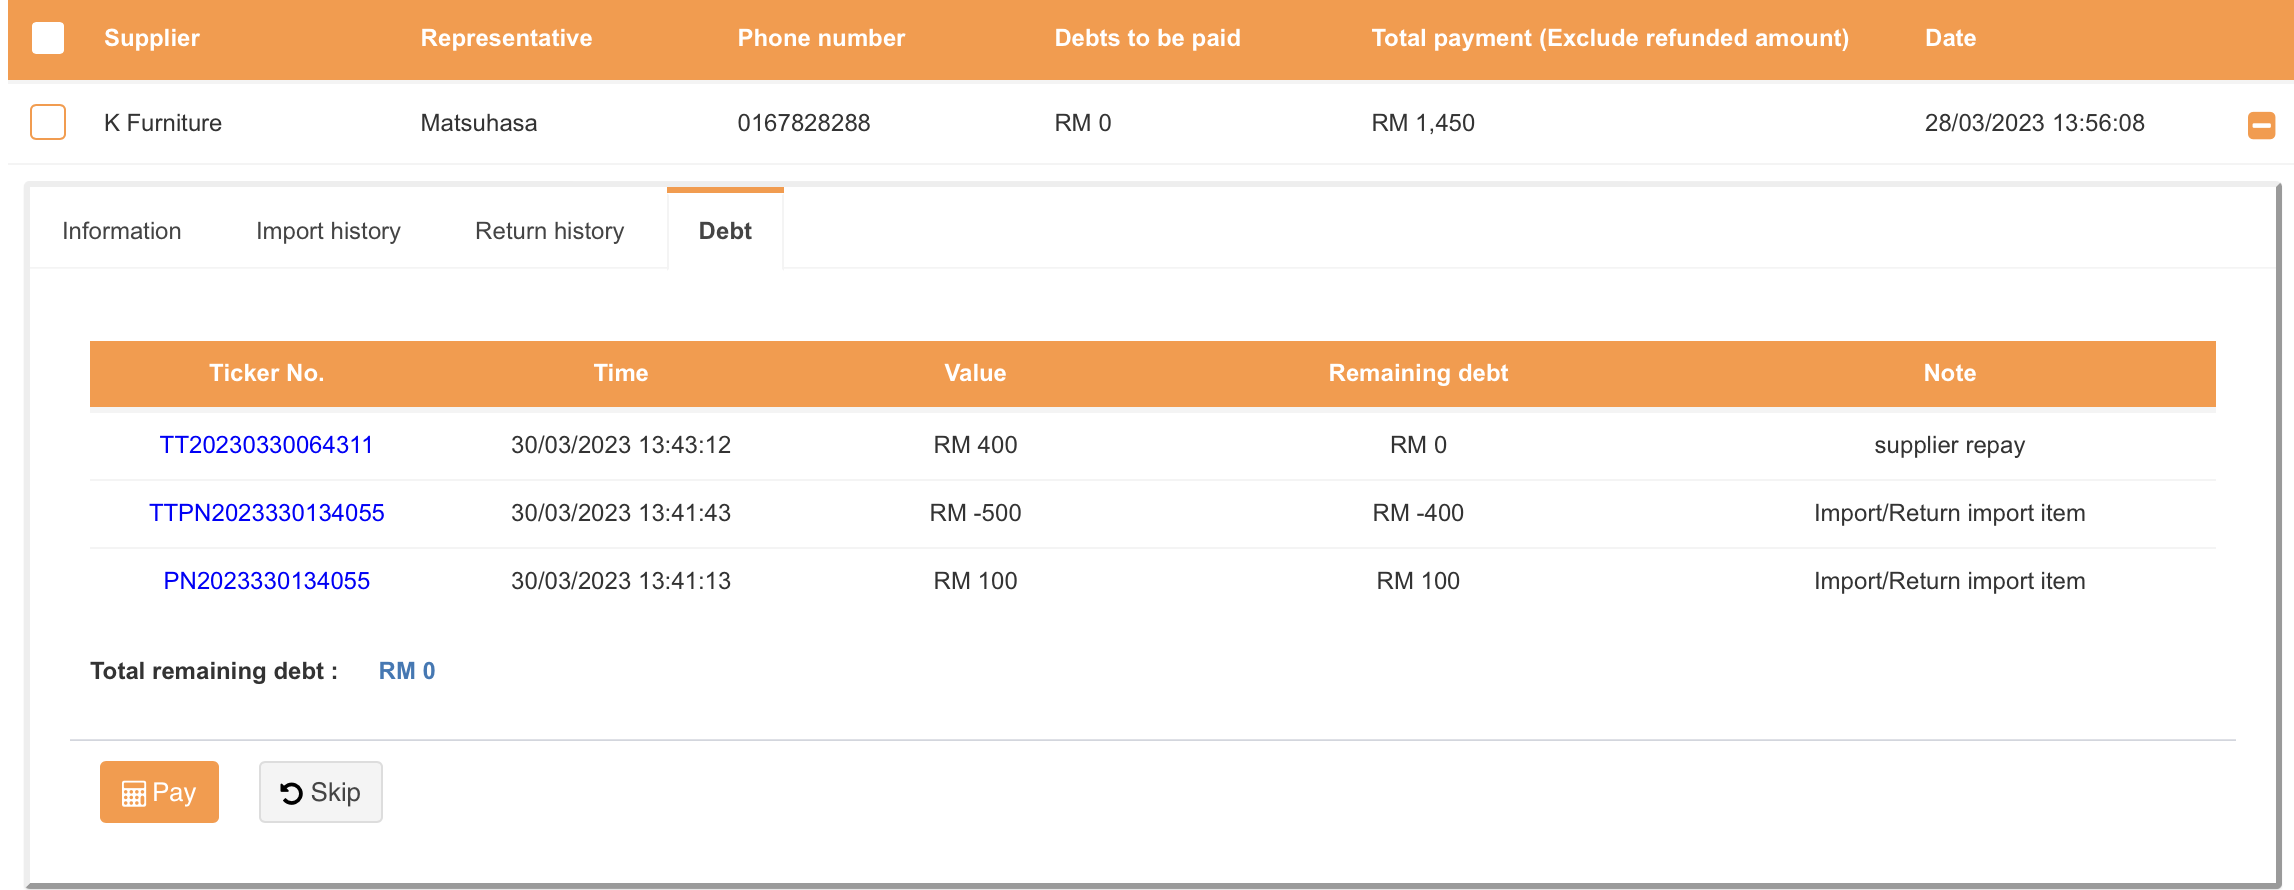Click the Debts to be paid header

[x=1147, y=38]
